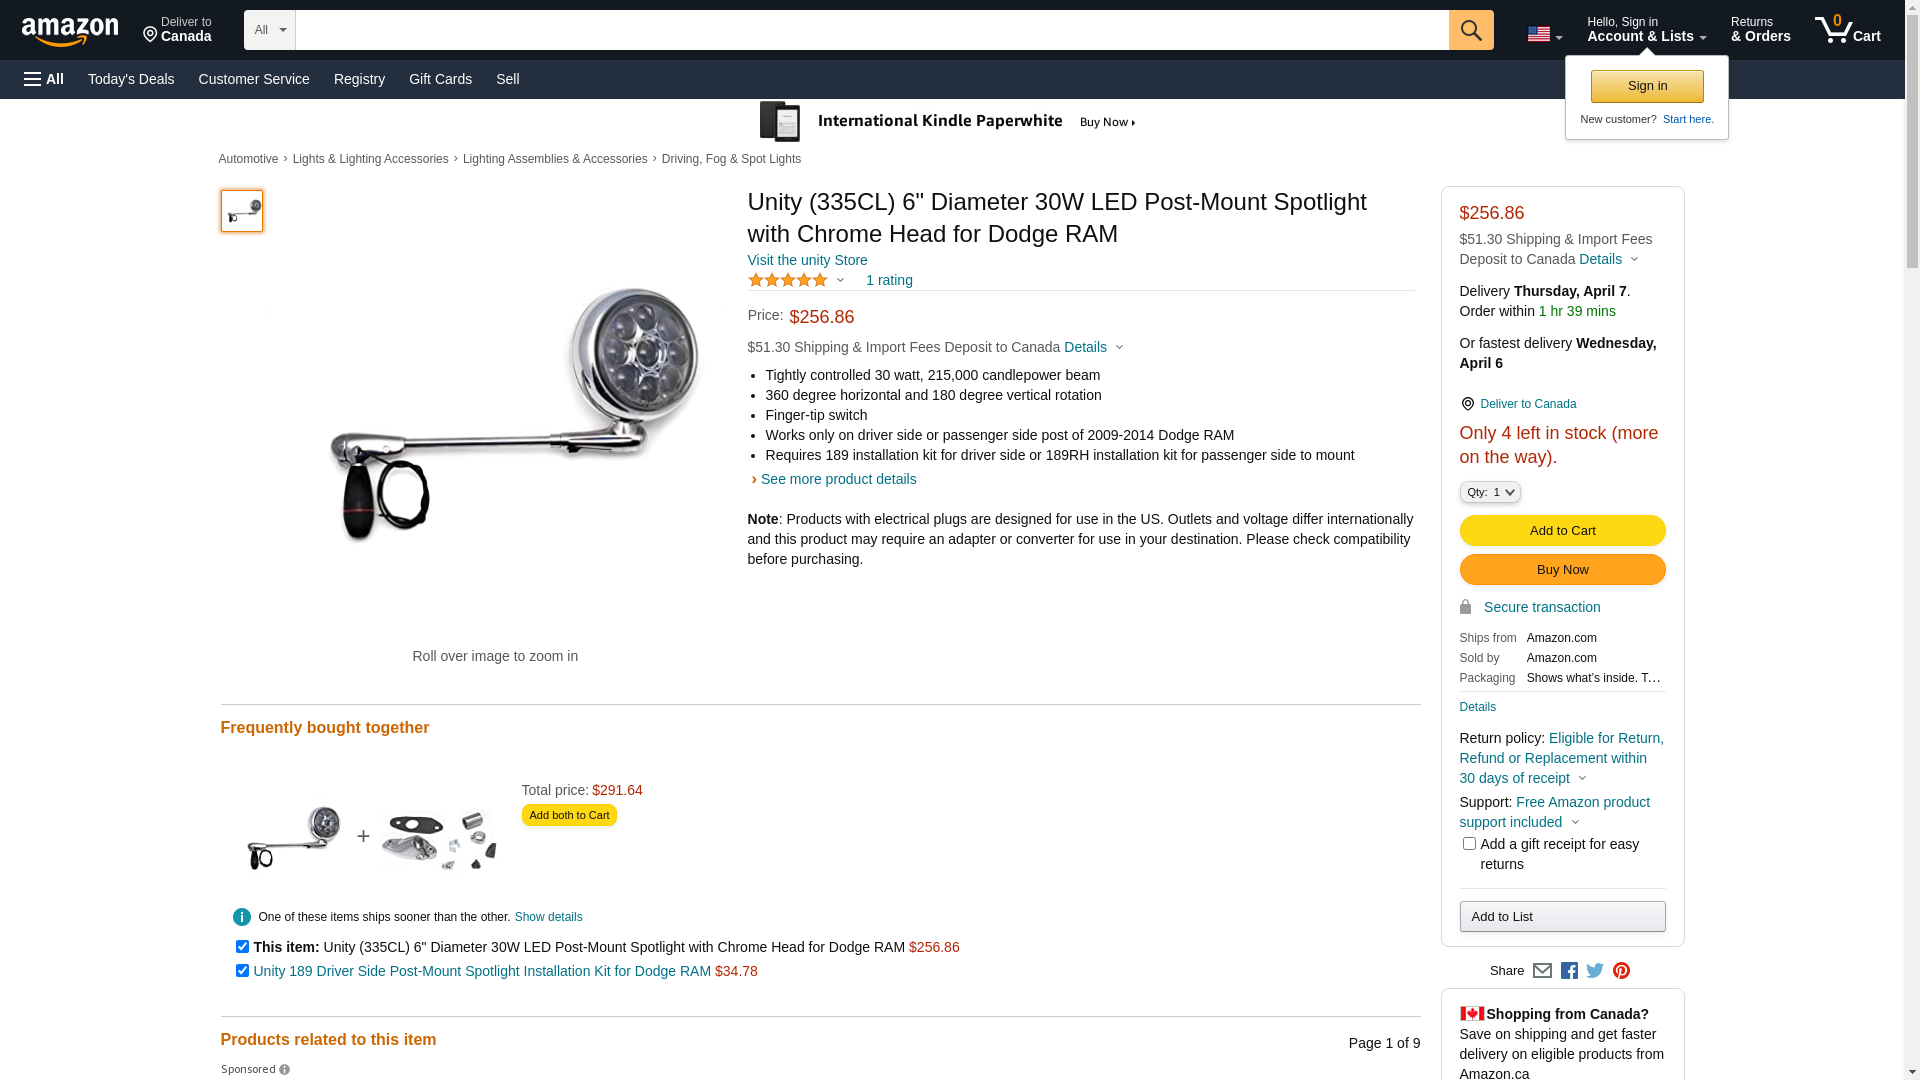The image size is (1920, 1080).
Task: Toggle the gift receipt checkbox
Action: 1469,844
